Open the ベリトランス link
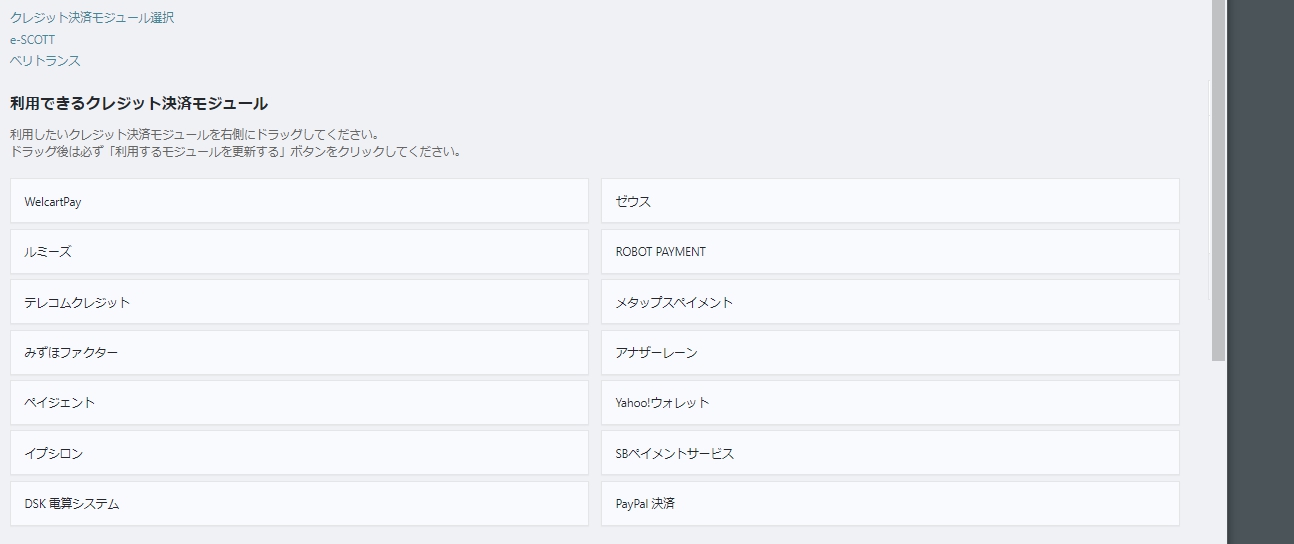The image size is (1294, 544). point(45,61)
